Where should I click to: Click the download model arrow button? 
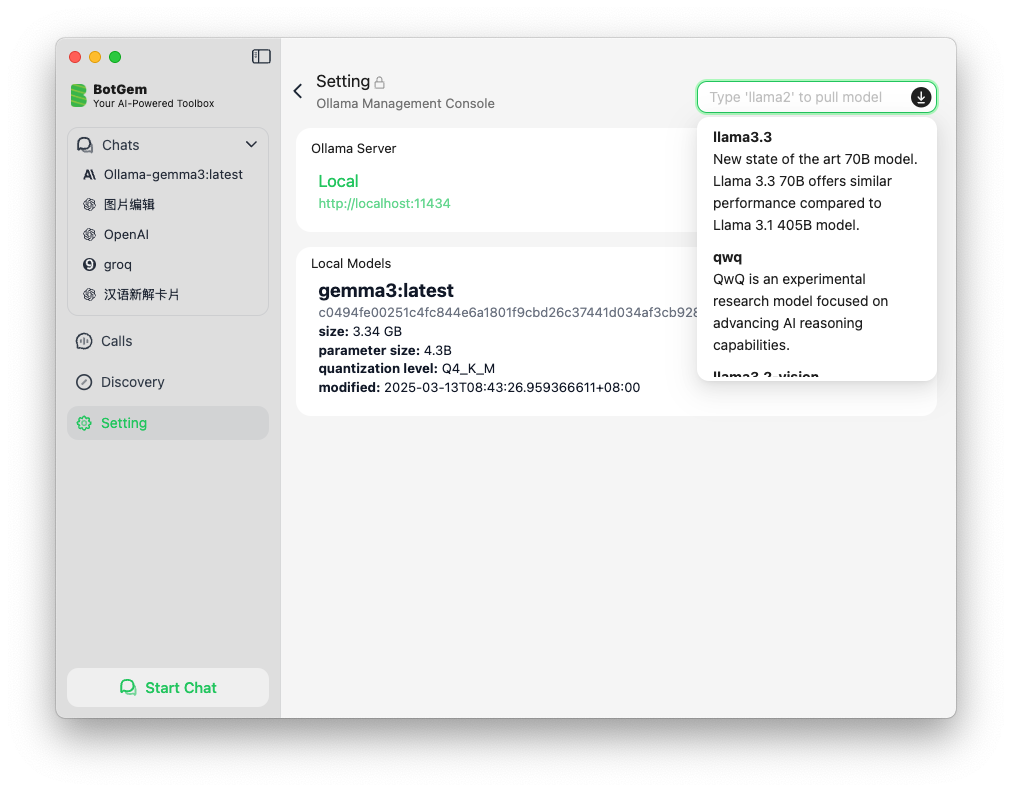coord(921,97)
